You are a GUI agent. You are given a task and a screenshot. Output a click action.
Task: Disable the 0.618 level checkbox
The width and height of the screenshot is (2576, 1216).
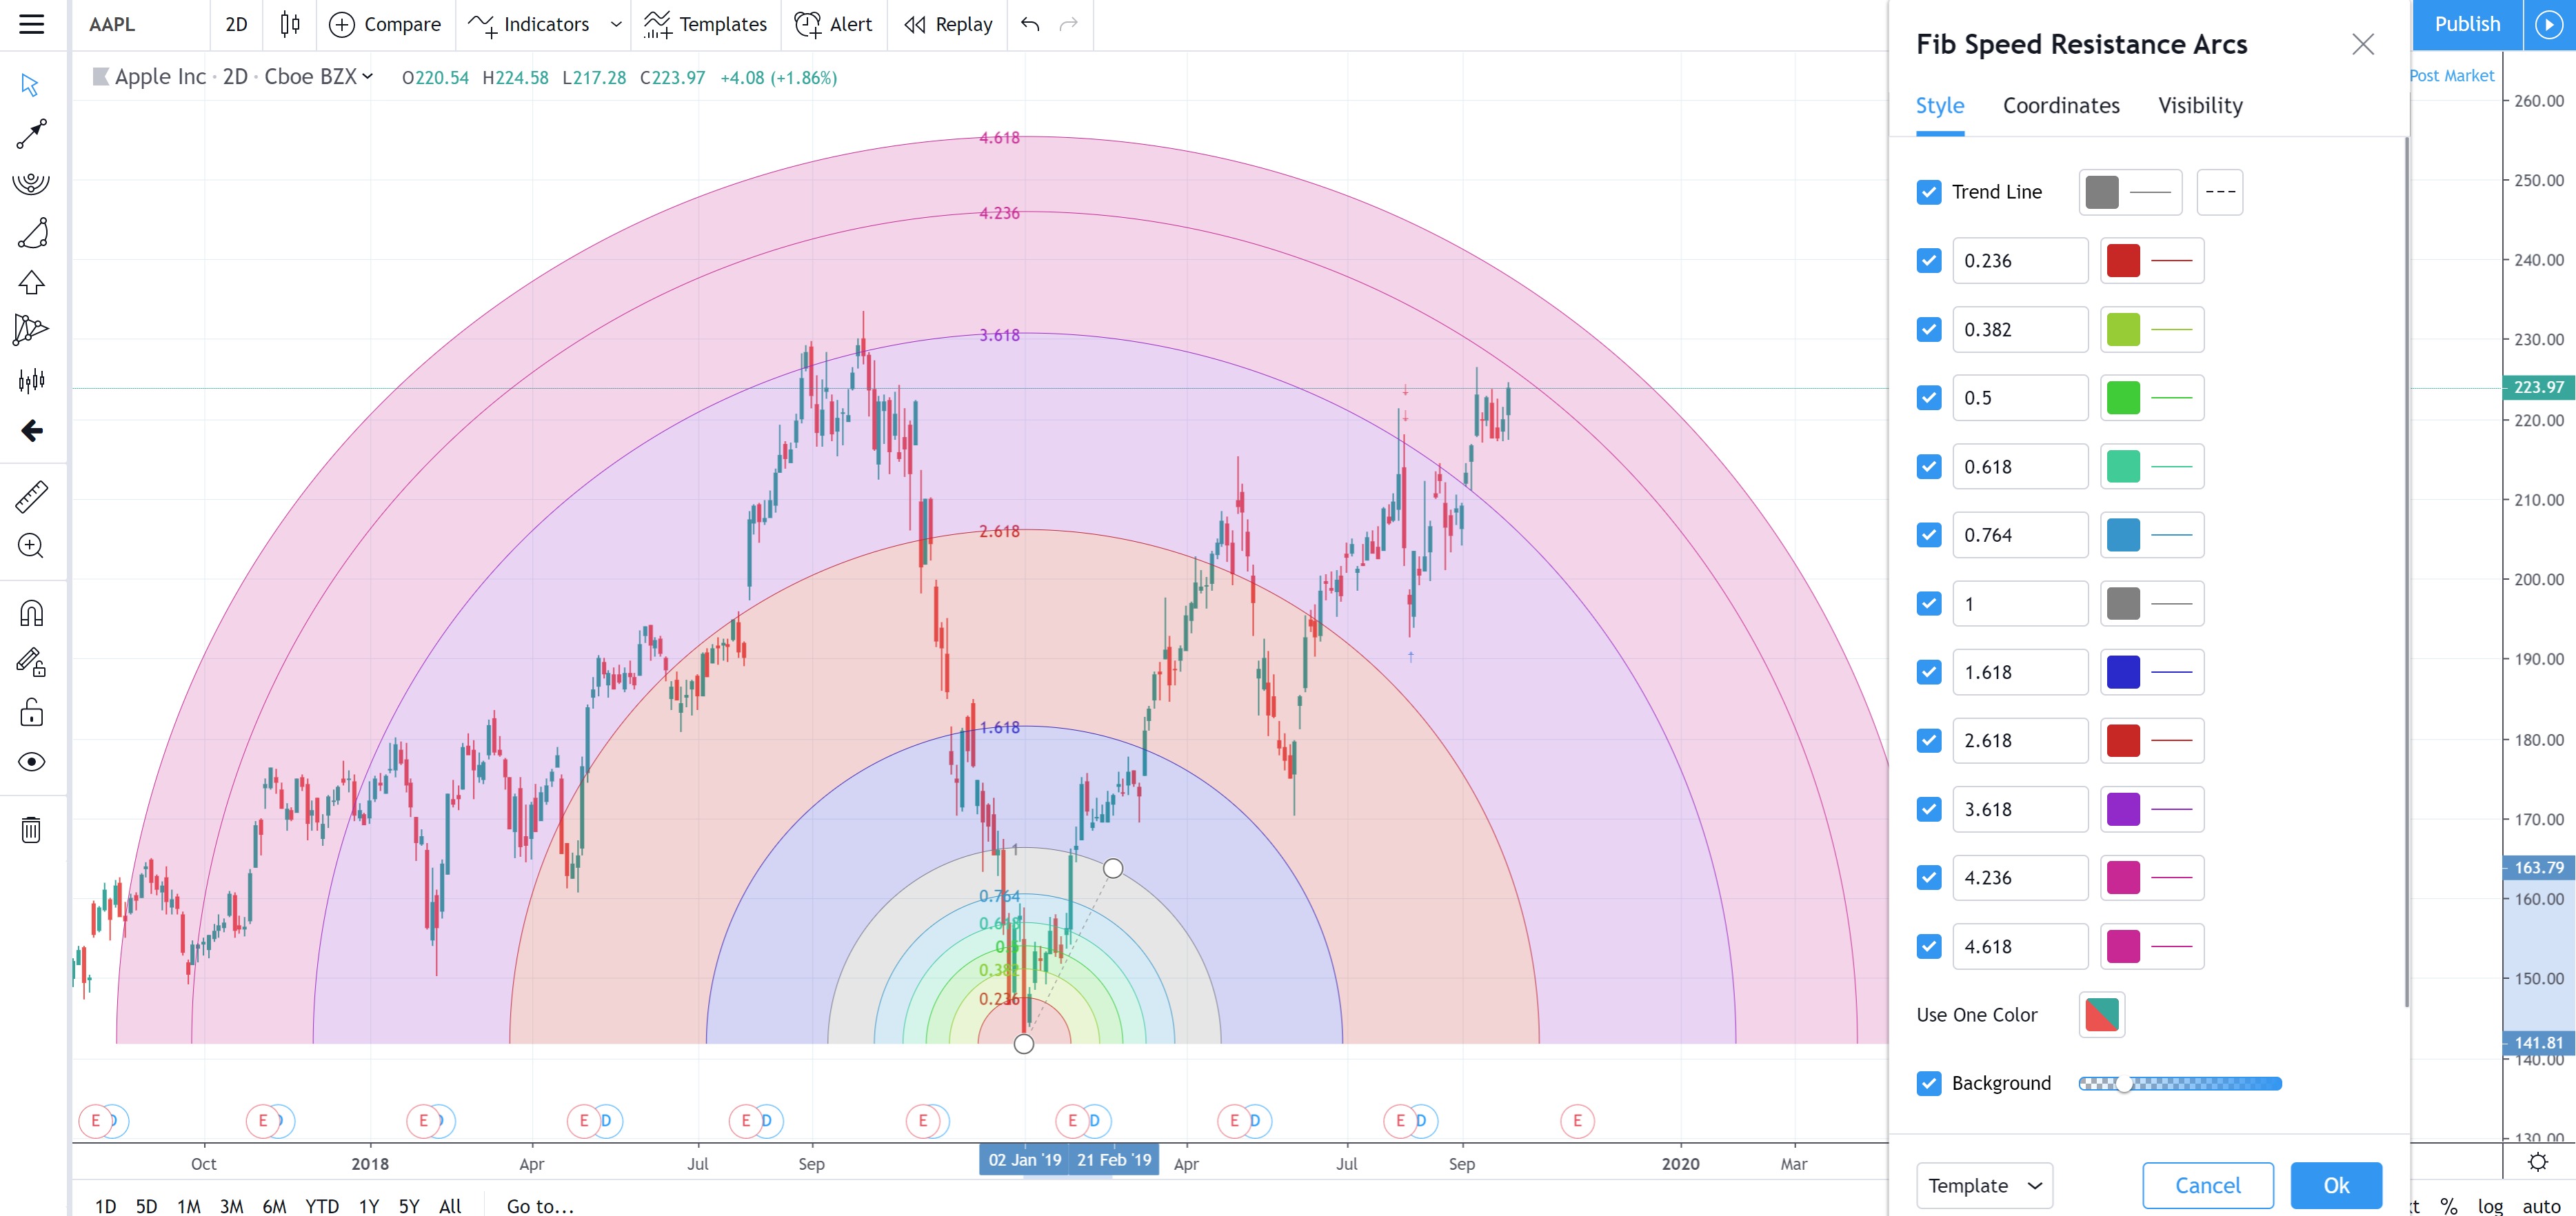point(1929,467)
